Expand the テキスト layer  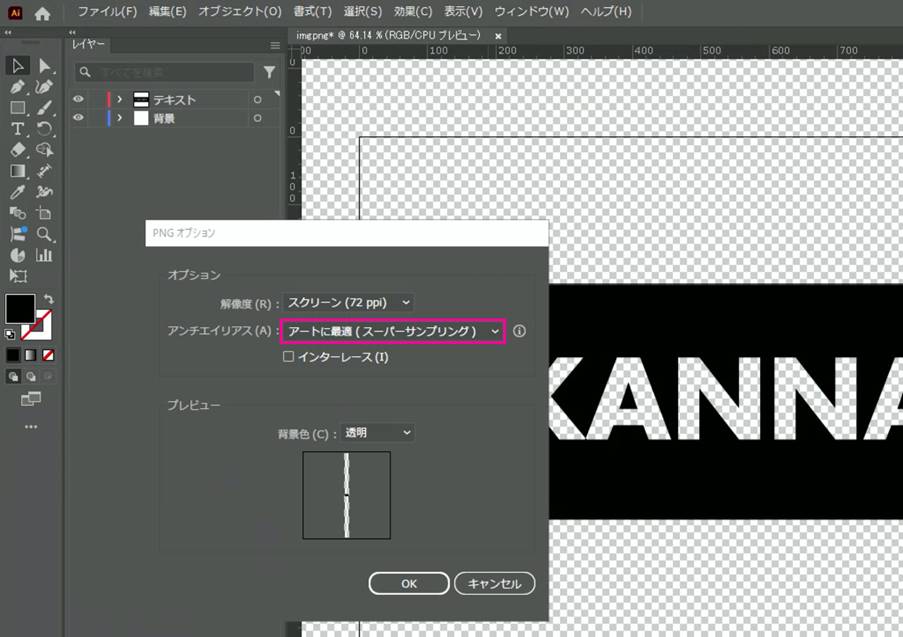tap(120, 98)
